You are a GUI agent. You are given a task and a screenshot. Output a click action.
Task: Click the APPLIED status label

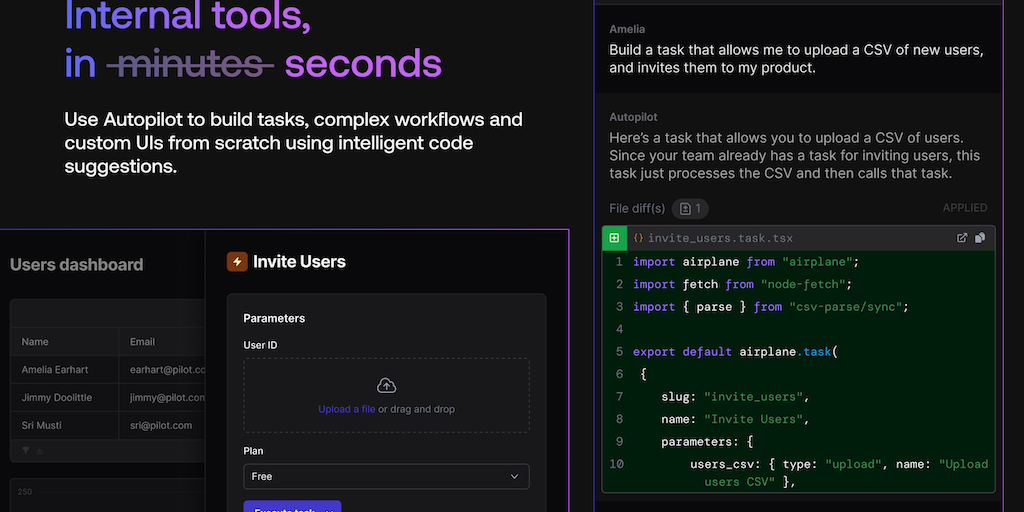point(965,208)
